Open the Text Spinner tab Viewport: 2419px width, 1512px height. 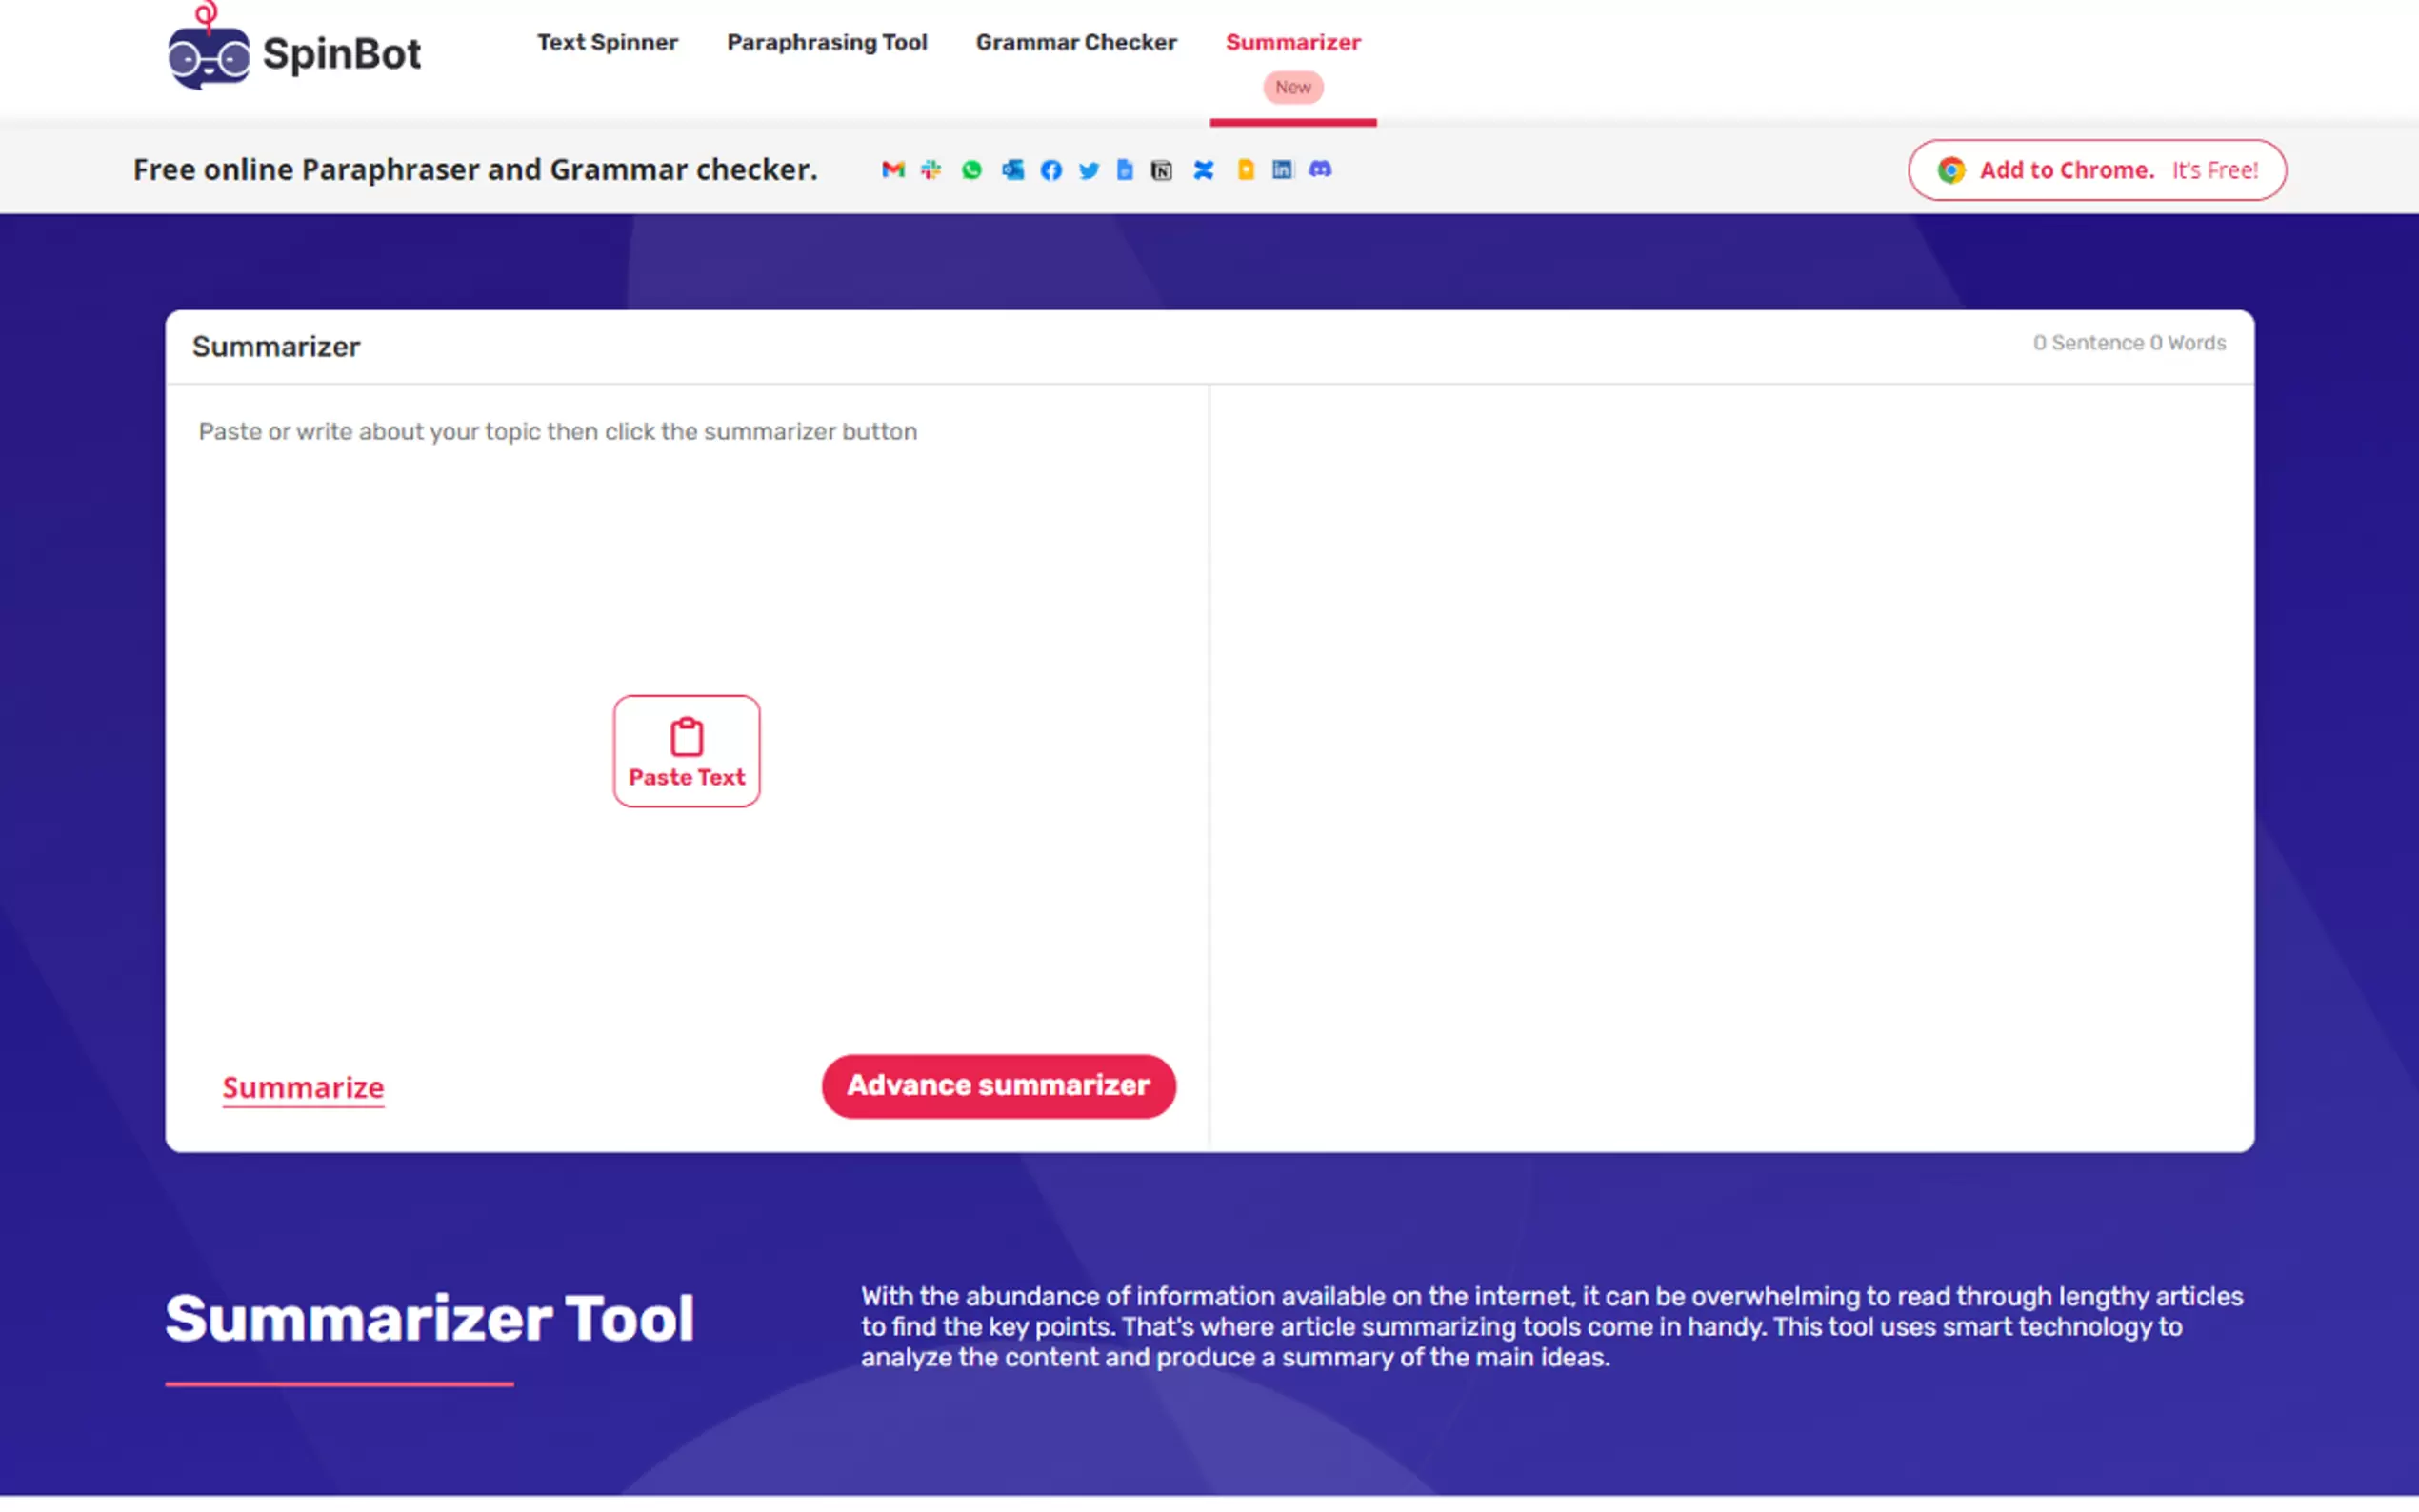tap(607, 42)
